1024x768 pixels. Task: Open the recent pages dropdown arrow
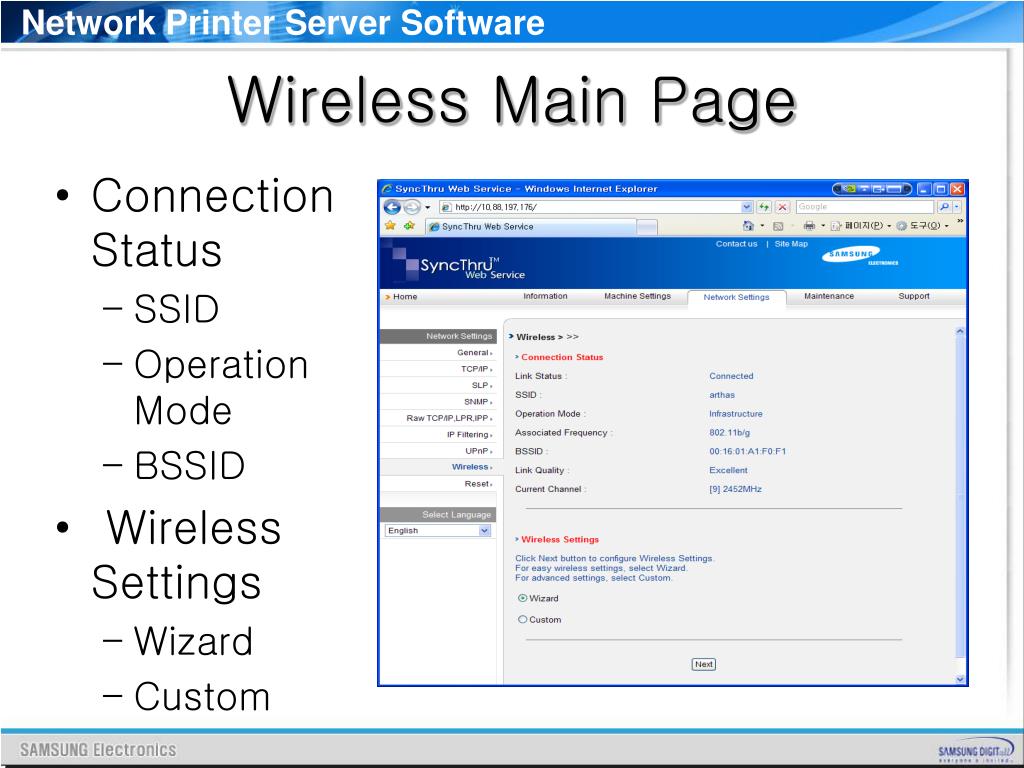[428, 207]
